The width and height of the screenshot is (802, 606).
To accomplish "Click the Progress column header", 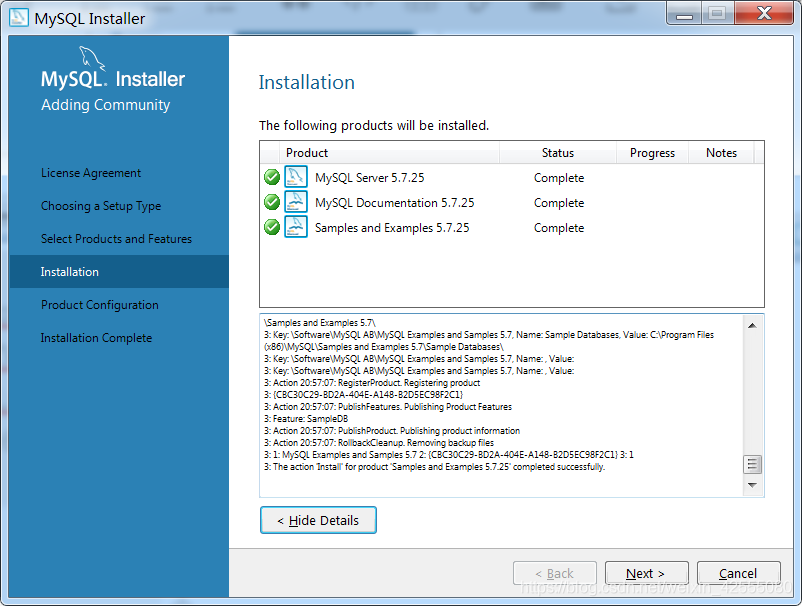I will [652, 153].
